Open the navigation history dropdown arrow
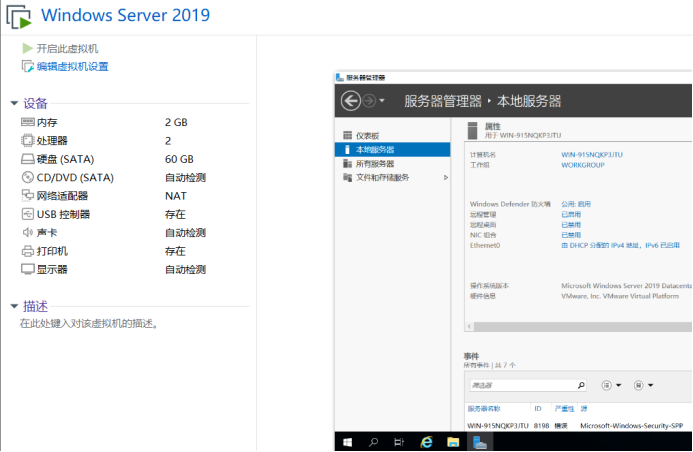 coord(382,101)
